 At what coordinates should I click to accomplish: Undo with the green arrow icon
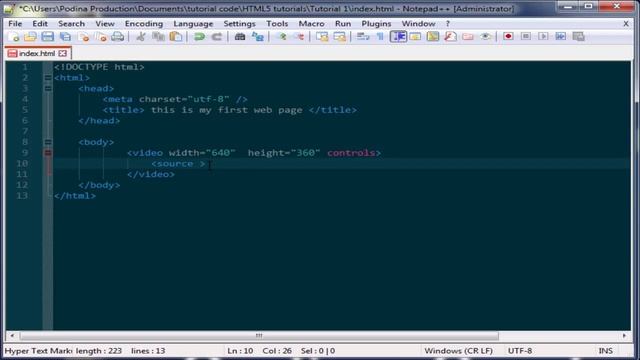199,37
